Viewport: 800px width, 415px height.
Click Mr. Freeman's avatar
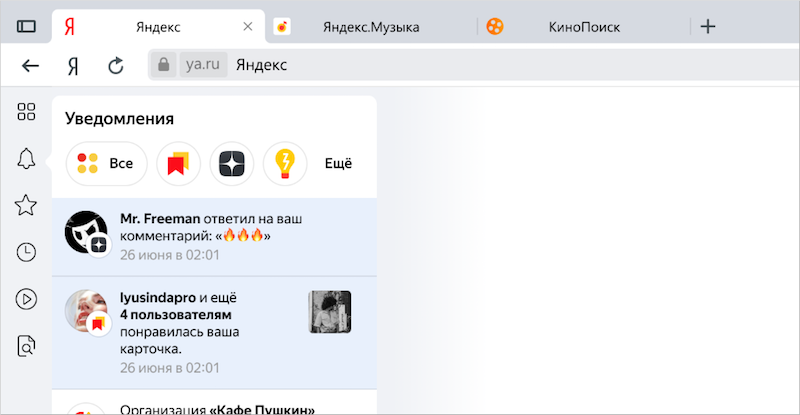86,232
